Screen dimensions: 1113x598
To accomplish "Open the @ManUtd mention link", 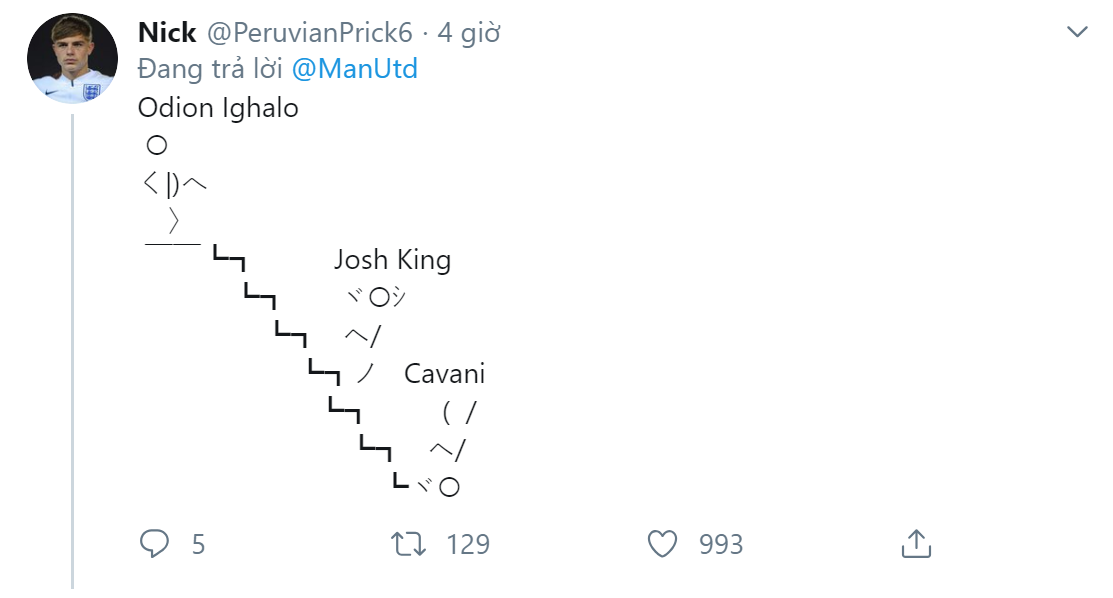I will pyautogui.click(x=355, y=69).
